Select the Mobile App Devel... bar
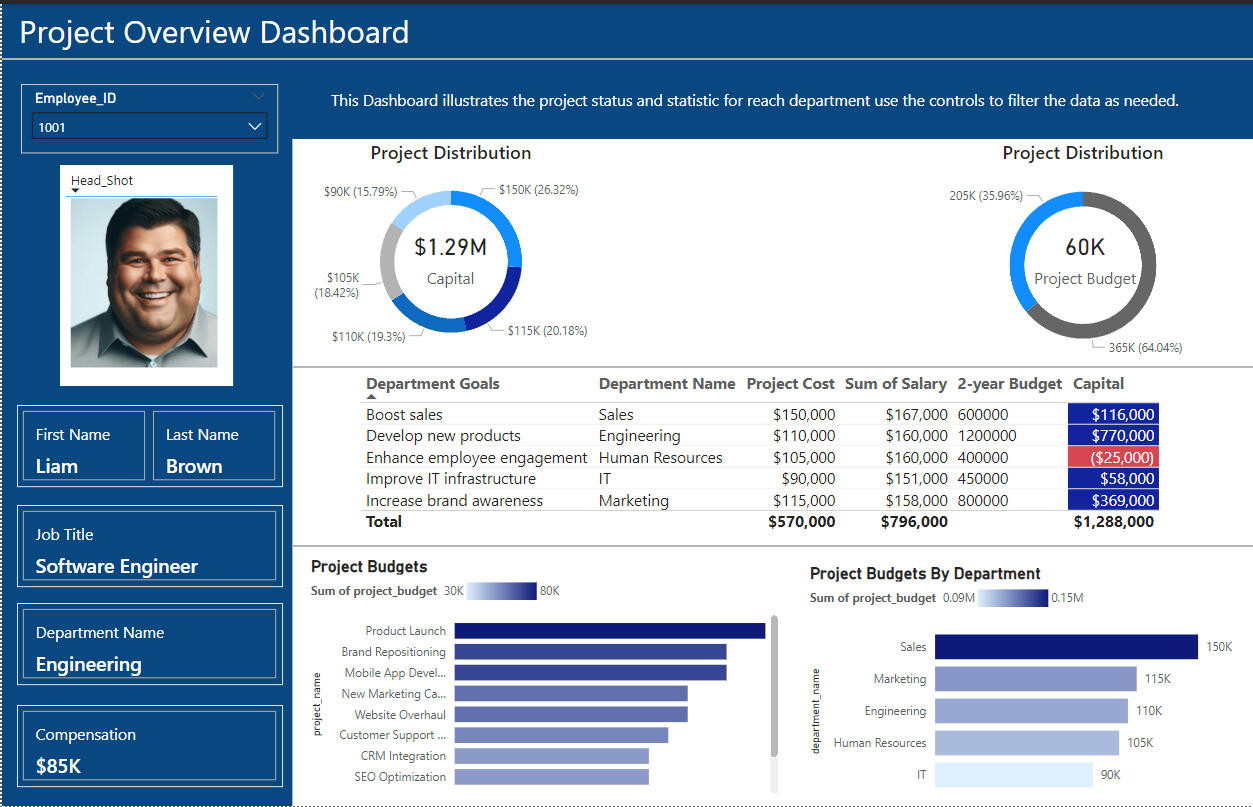 tap(590, 673)
